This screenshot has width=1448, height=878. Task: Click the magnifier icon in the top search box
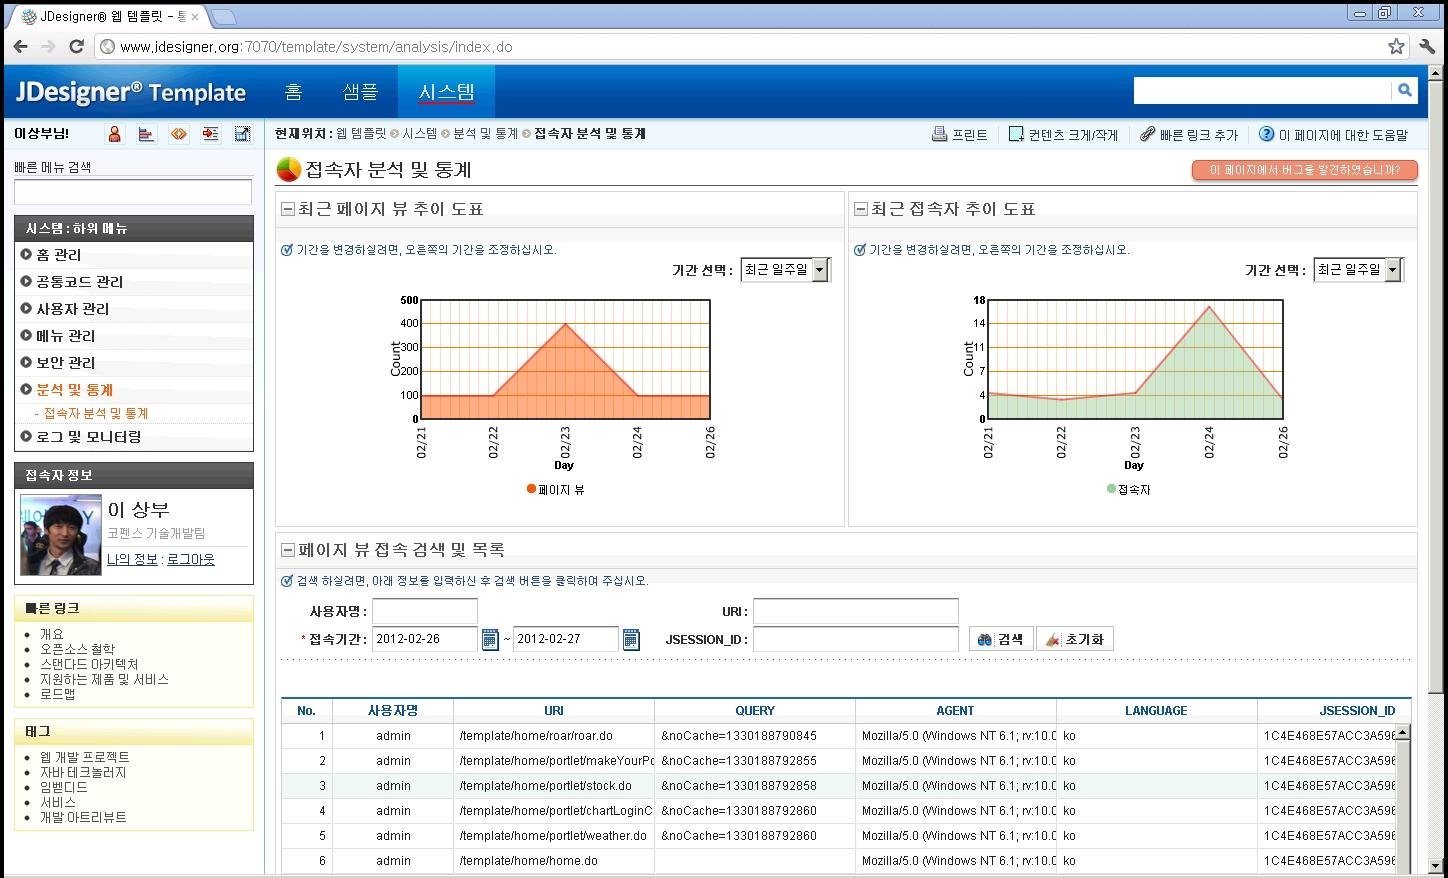(1405, 91)
